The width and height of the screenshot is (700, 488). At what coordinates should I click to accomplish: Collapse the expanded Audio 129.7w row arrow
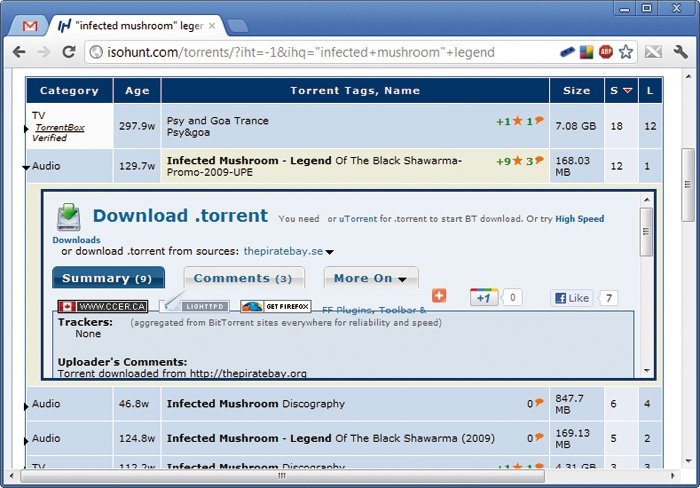pyautogui.click(x=26, y=168)
